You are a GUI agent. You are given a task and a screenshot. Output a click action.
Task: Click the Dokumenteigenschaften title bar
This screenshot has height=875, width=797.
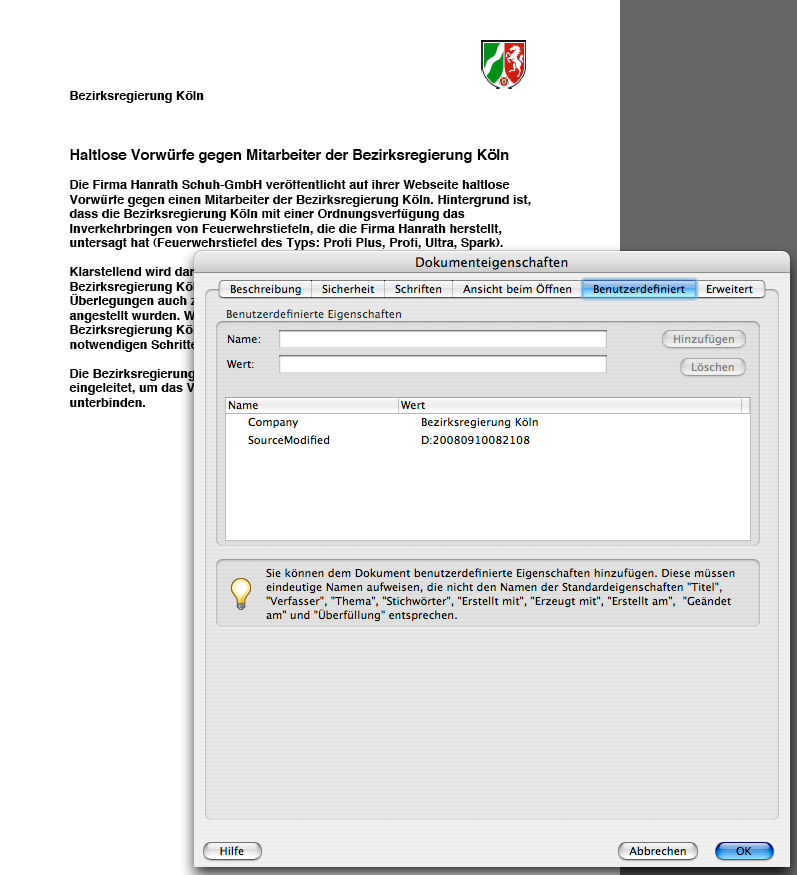coord(491,262)
